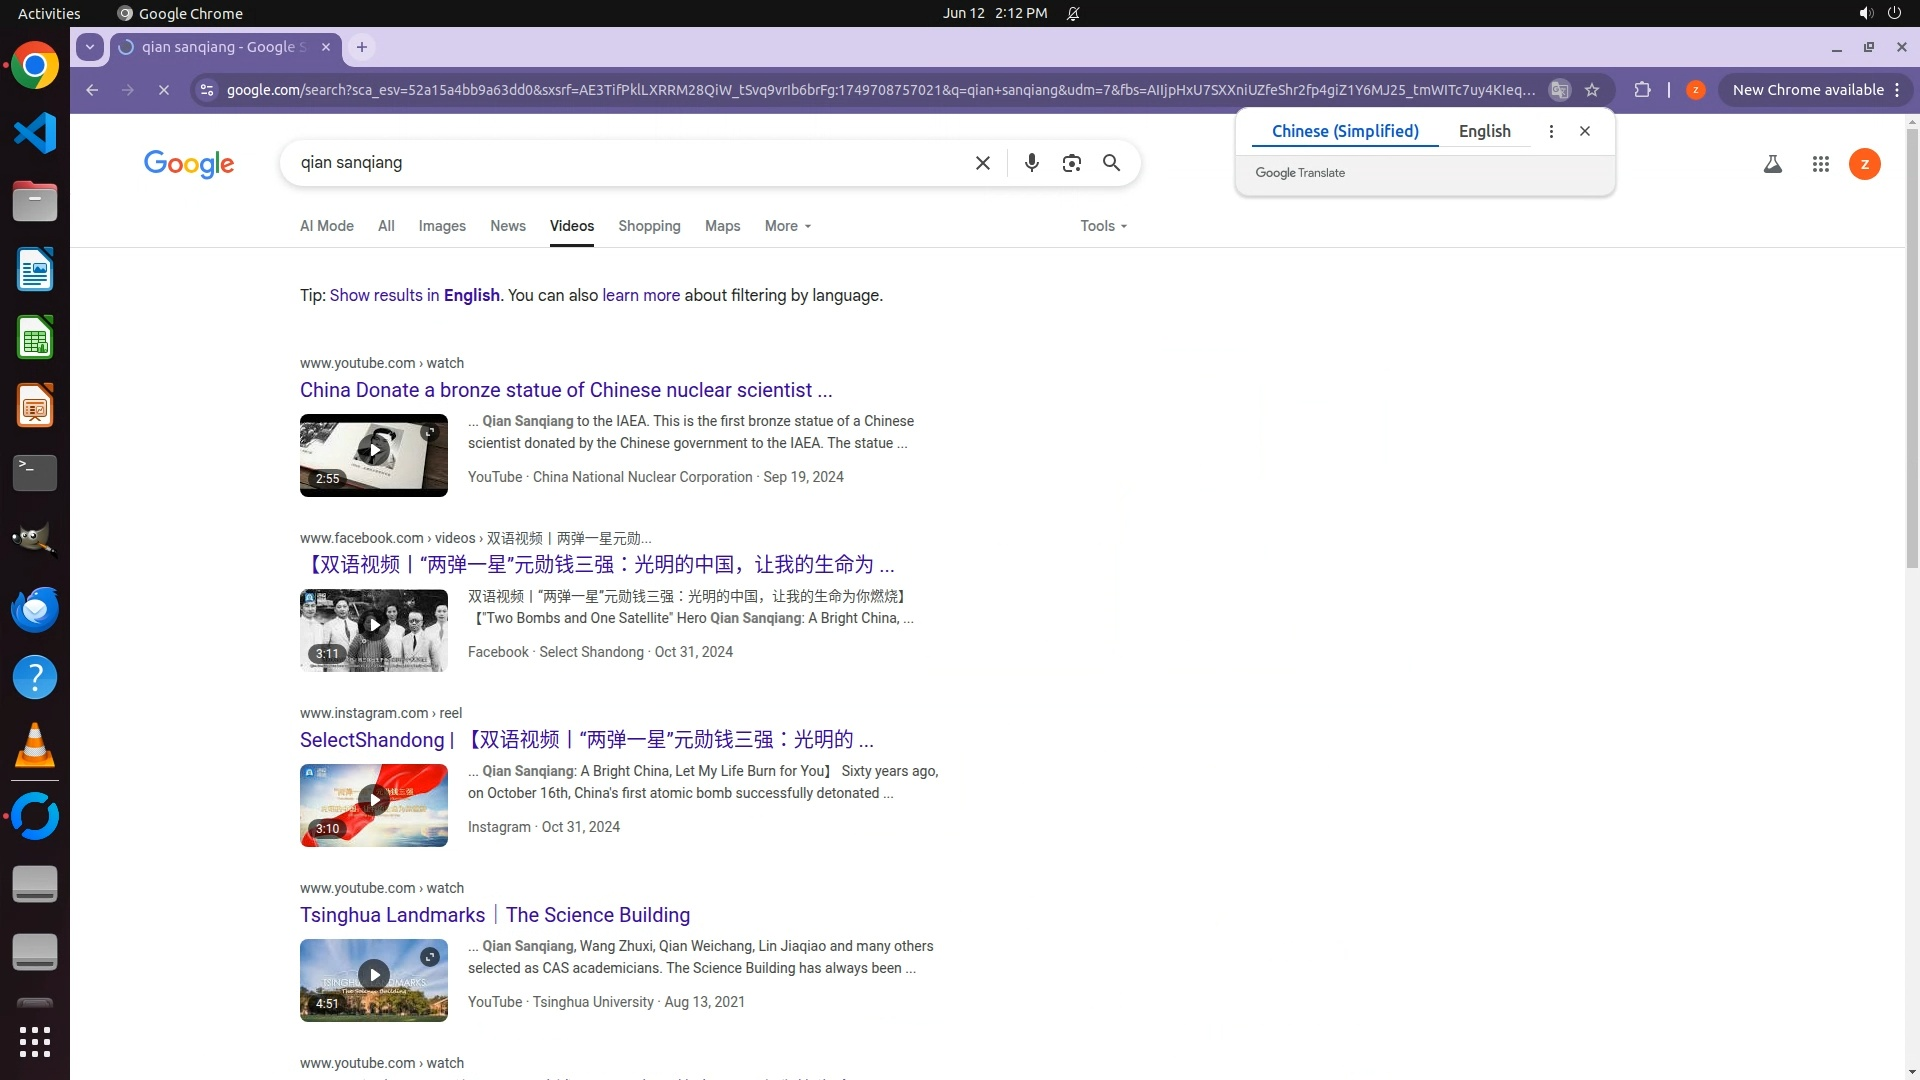Open the Google apps grid
The width and height of the screenshot is (1920, 1080).
(x=1820, y=164)
